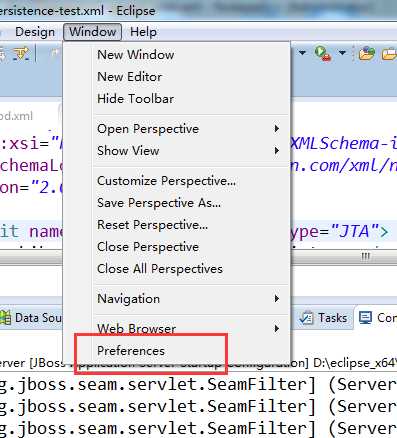
Task: Select the Web Browser menu entry label
Action: (x=136, y=329)
